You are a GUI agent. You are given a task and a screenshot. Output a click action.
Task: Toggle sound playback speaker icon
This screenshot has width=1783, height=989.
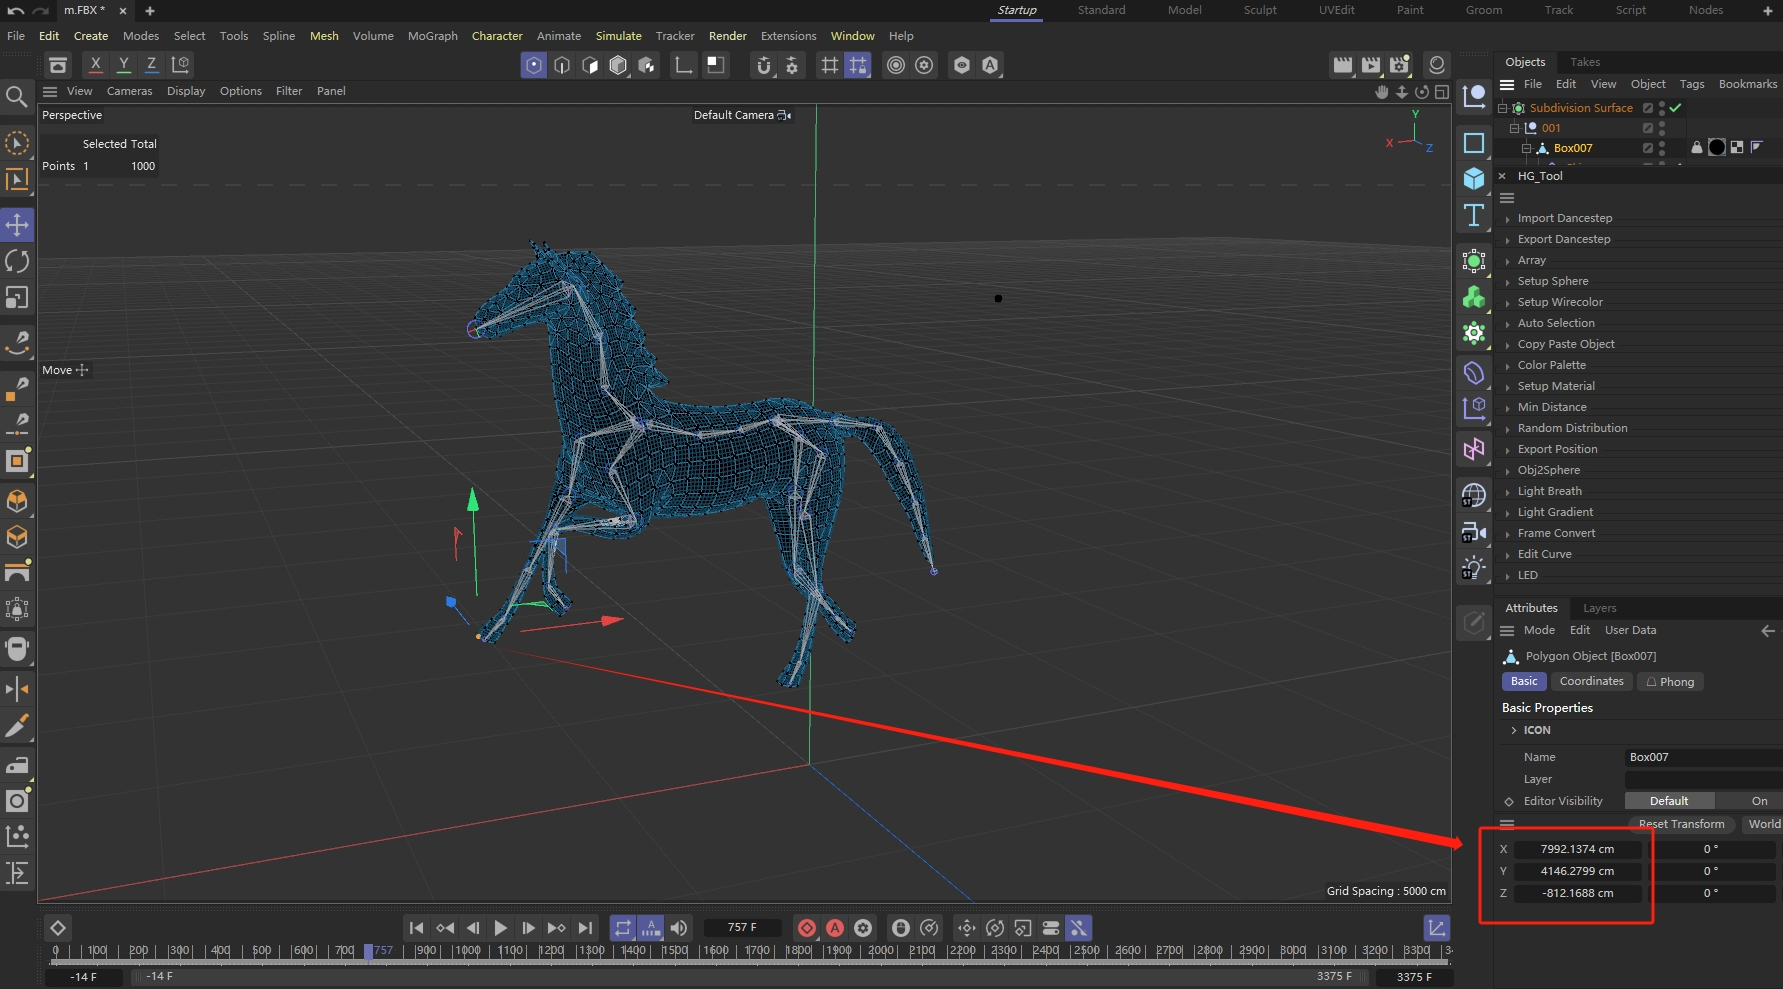click(x=679, y=928)
